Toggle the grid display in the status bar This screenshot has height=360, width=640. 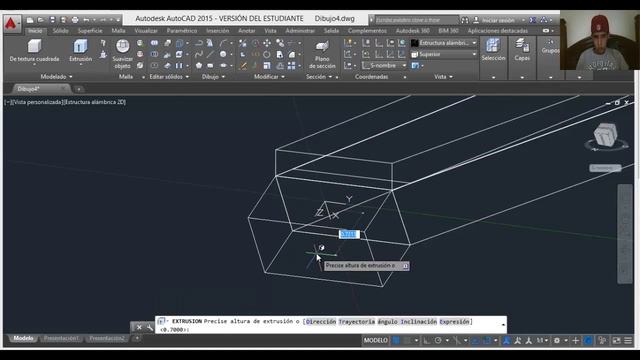click(x=396, y=340)
